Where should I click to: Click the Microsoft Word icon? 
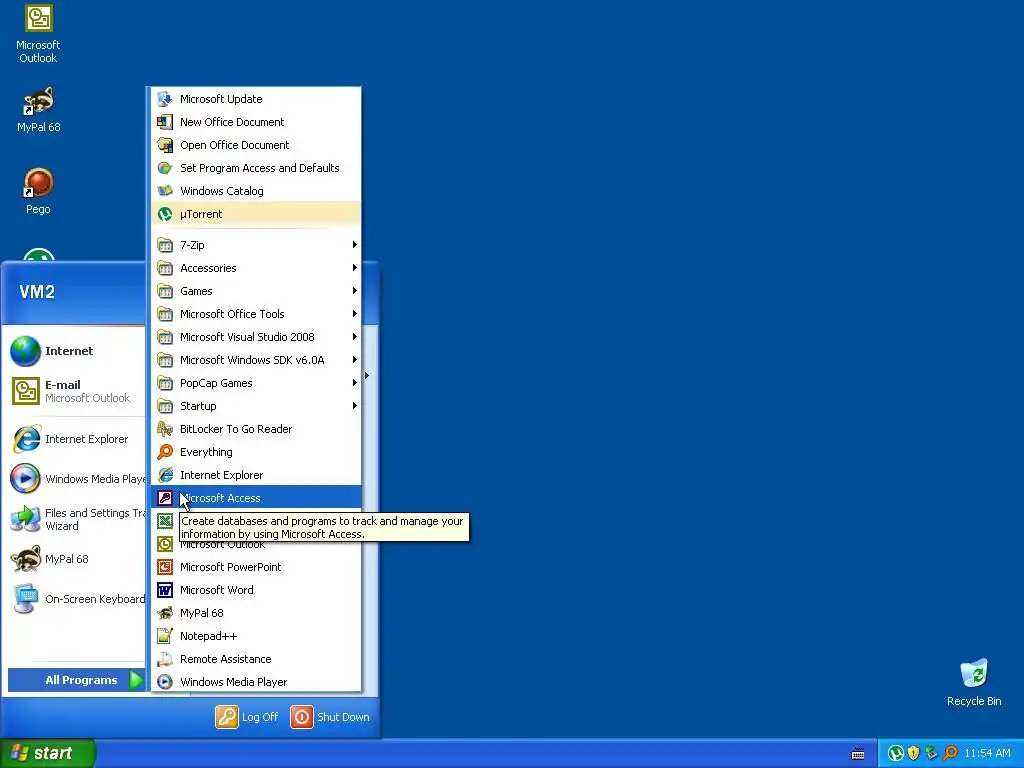point(165,590)
